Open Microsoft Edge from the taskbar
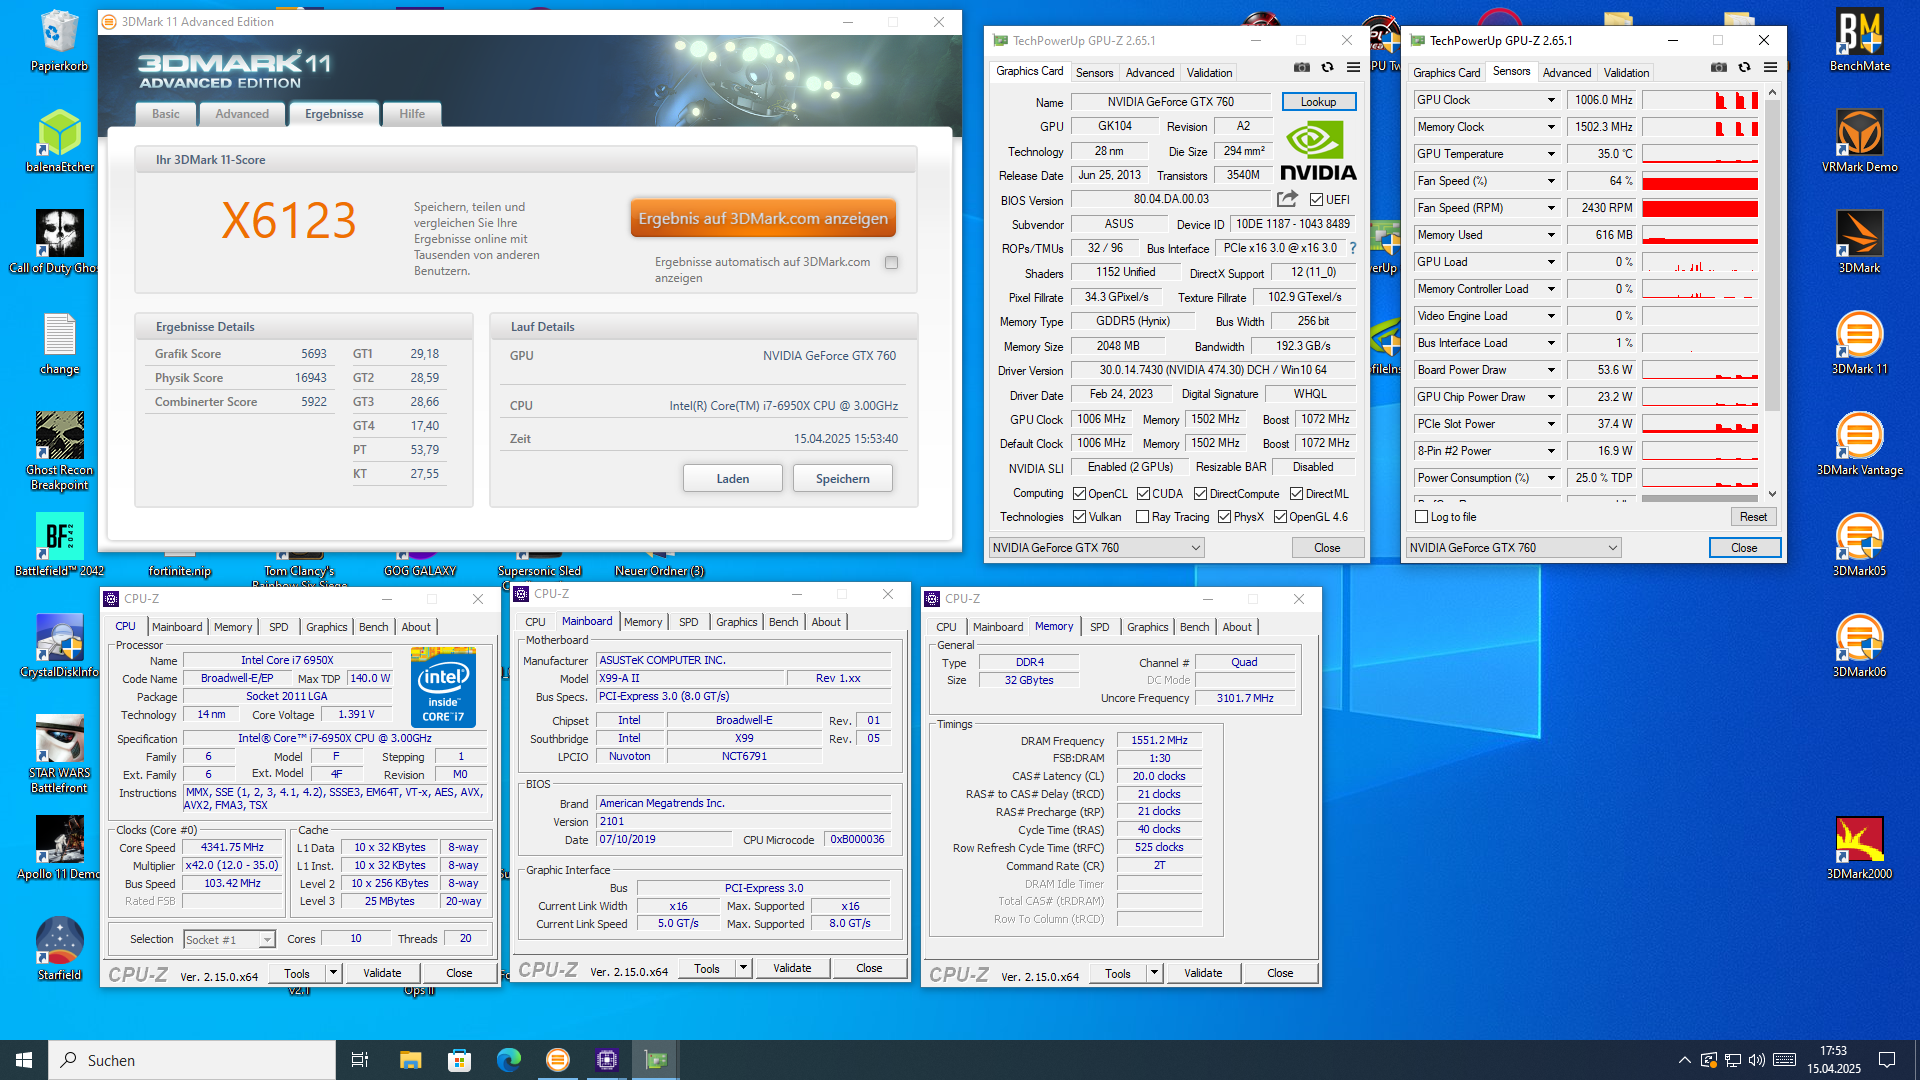Viewport: 1920px width, 1080px height. (509, 1060)
